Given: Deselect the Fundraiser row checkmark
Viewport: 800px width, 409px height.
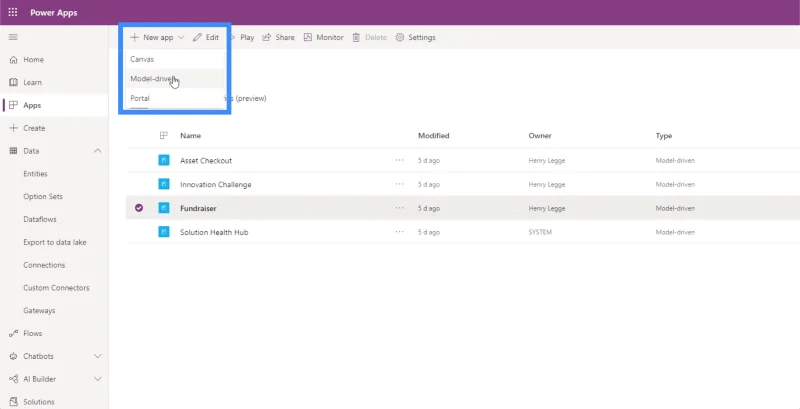Looking at the screenshot, I should pyautogui.click(x=139, y=208).
